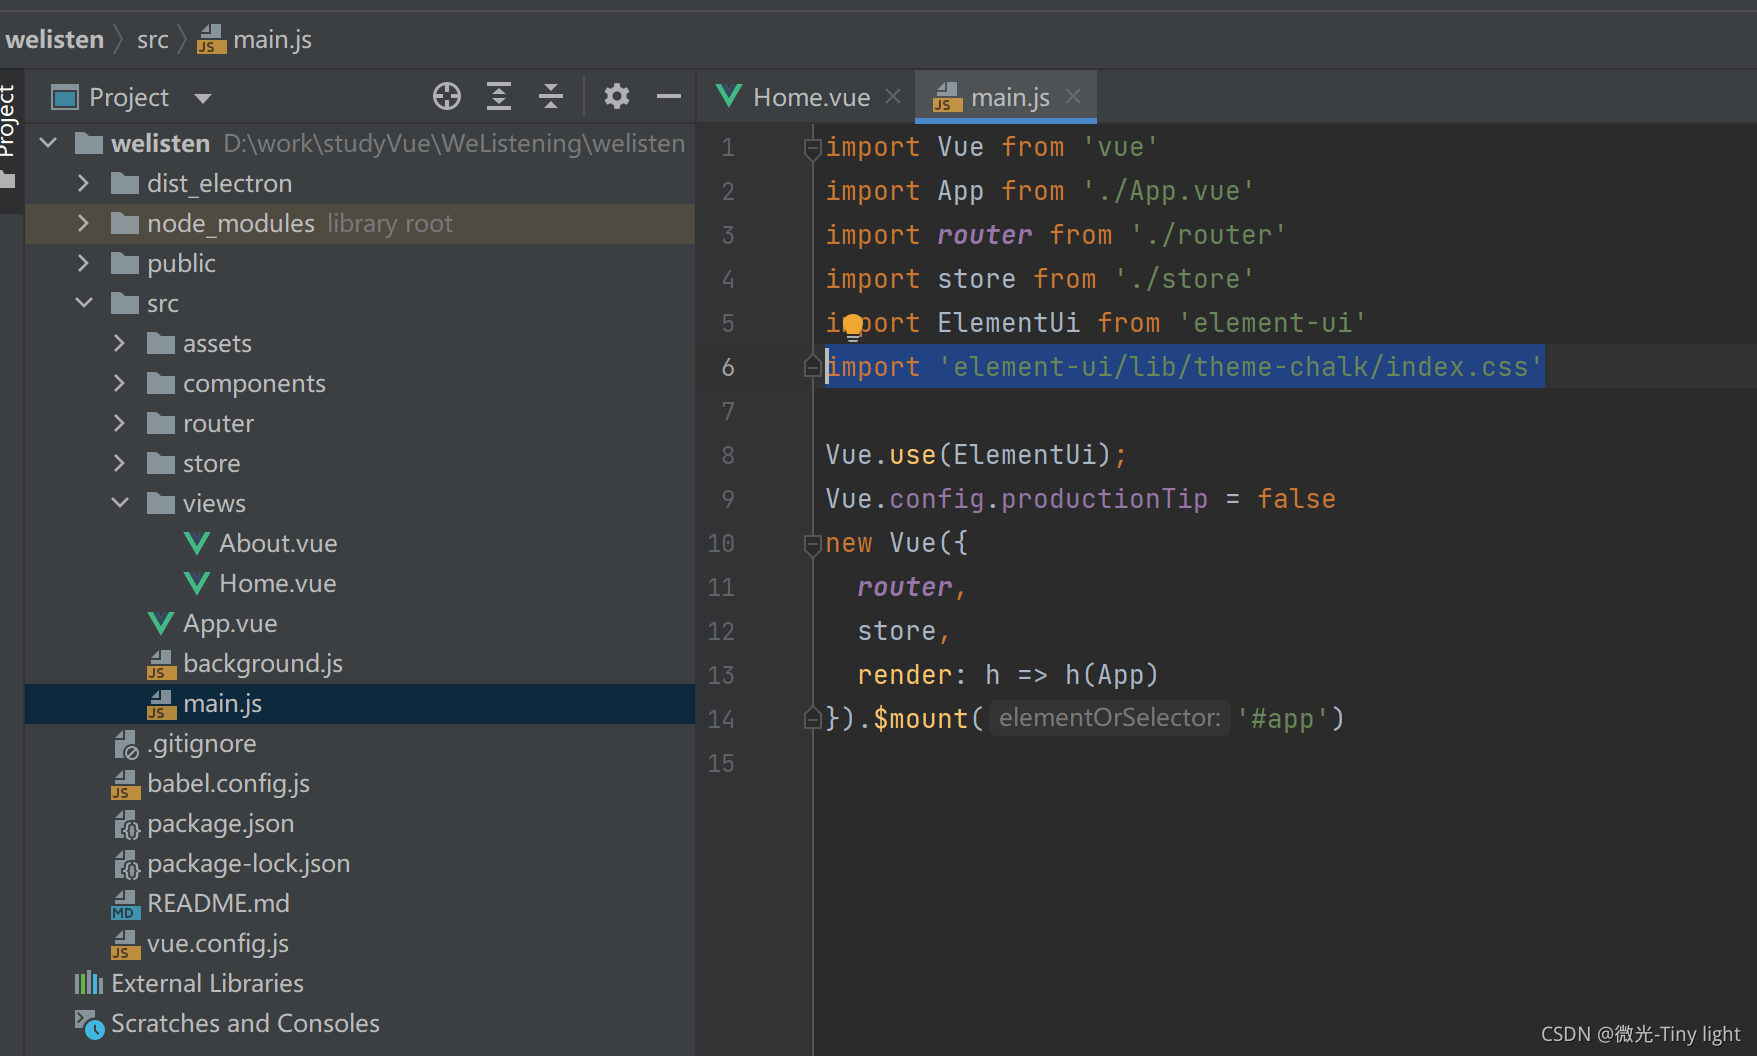1757x1056 pixels.
Task: Collapse the welisten root folder
Action: [48, 143]
